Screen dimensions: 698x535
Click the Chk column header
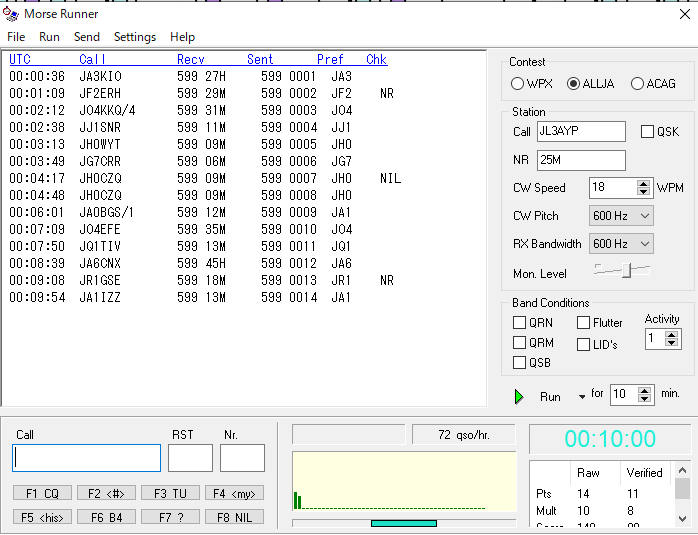pyautogui.click(x=377, y=60)
